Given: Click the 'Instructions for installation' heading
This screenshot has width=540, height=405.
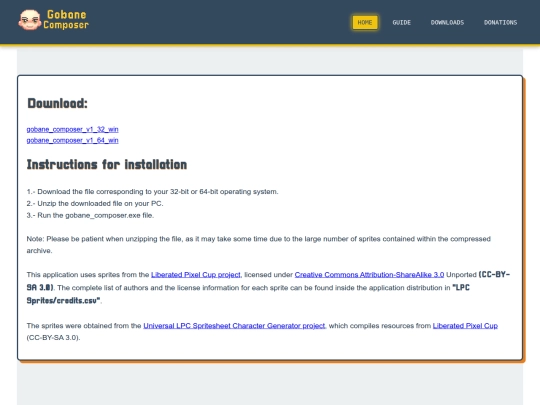Looking at the screenshot, I should pos(107,165).
